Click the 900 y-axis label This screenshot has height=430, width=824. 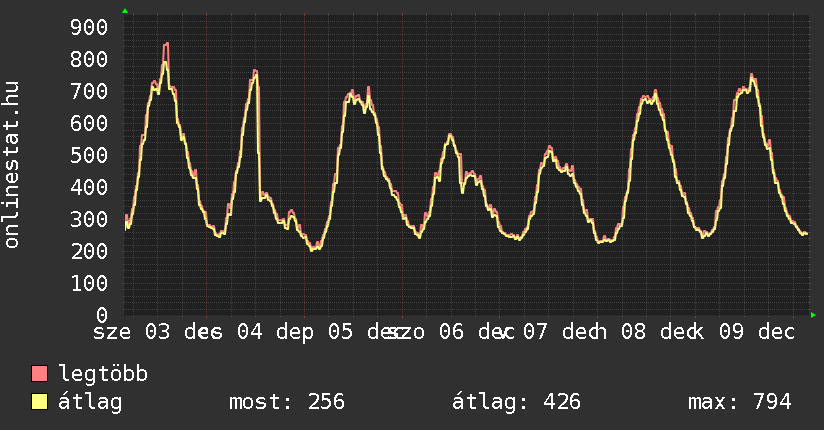[x=90, y=27]
